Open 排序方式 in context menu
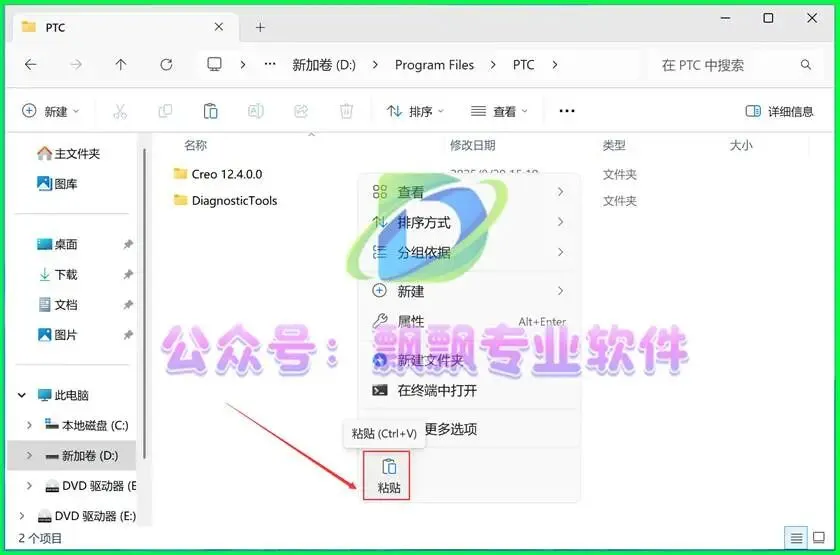840x555 pixels. pos(469,222)
